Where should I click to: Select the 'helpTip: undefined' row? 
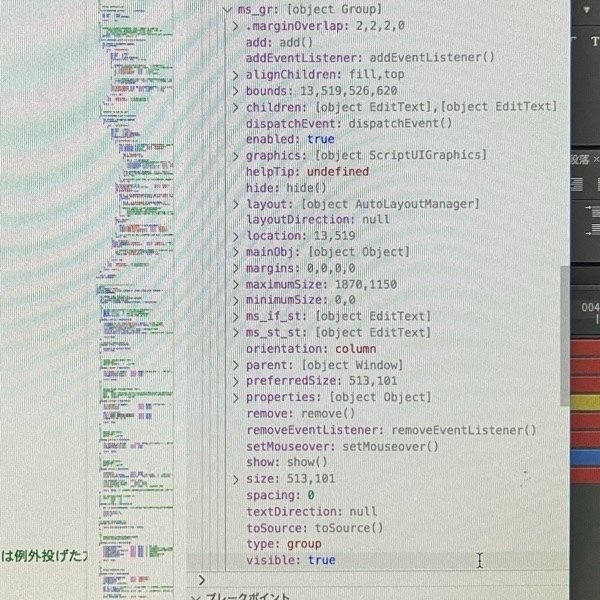[307, 172]
